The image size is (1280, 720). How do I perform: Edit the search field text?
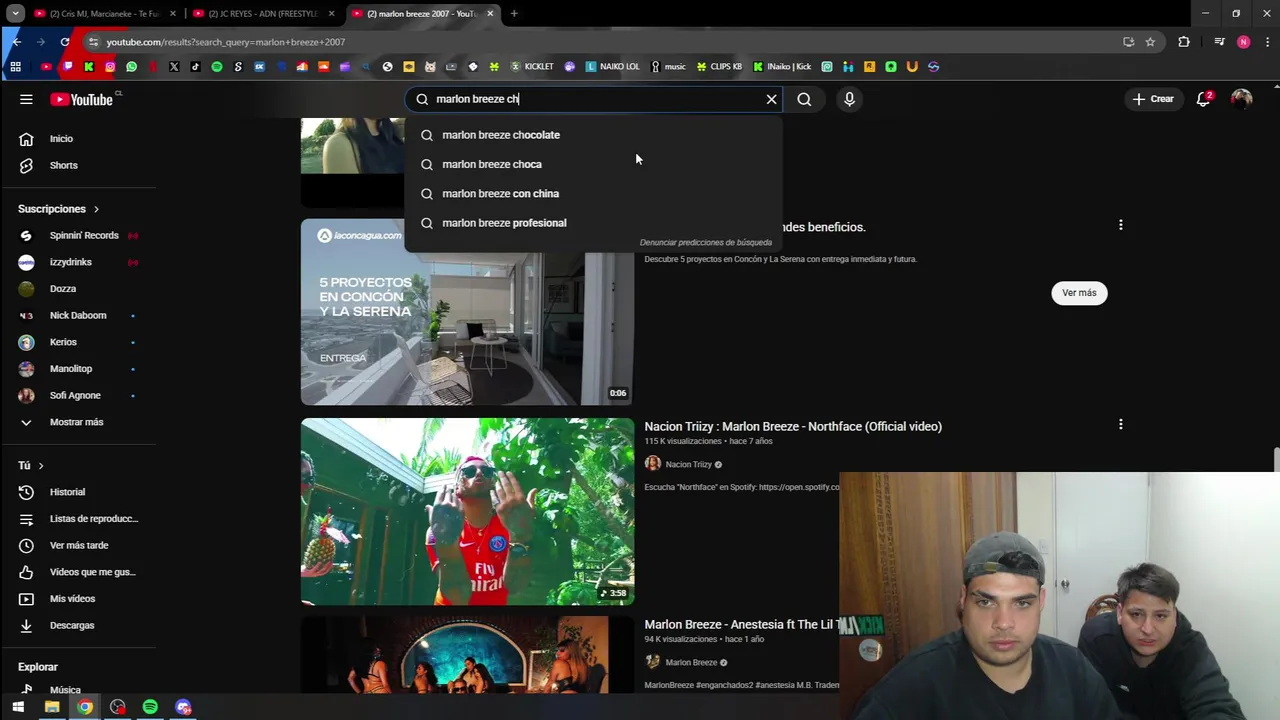595,99
